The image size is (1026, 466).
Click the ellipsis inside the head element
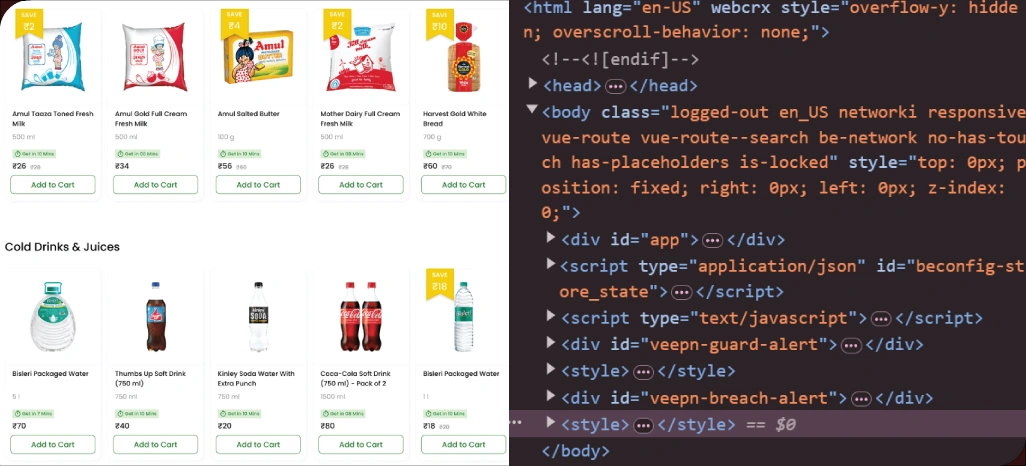616,86
